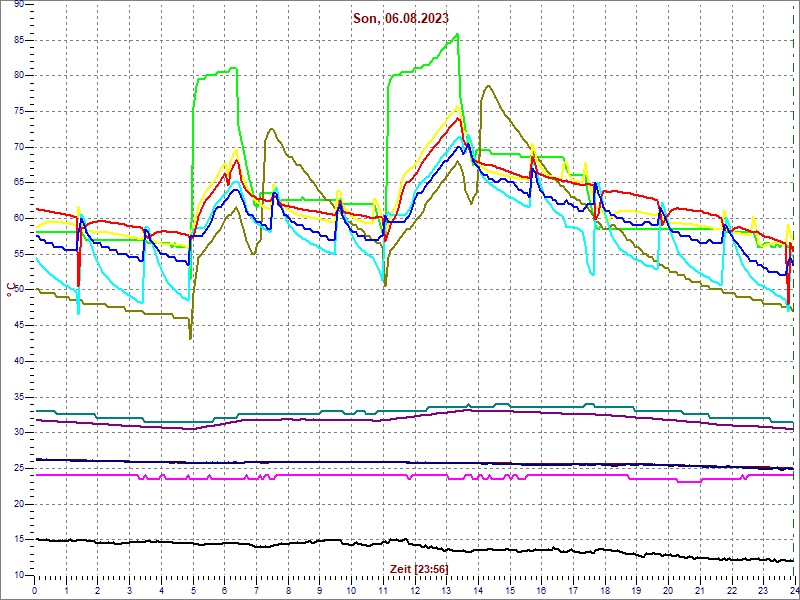Click the green dashed current-time marker line
Viewport: 800px width, 600px height.
792,290
